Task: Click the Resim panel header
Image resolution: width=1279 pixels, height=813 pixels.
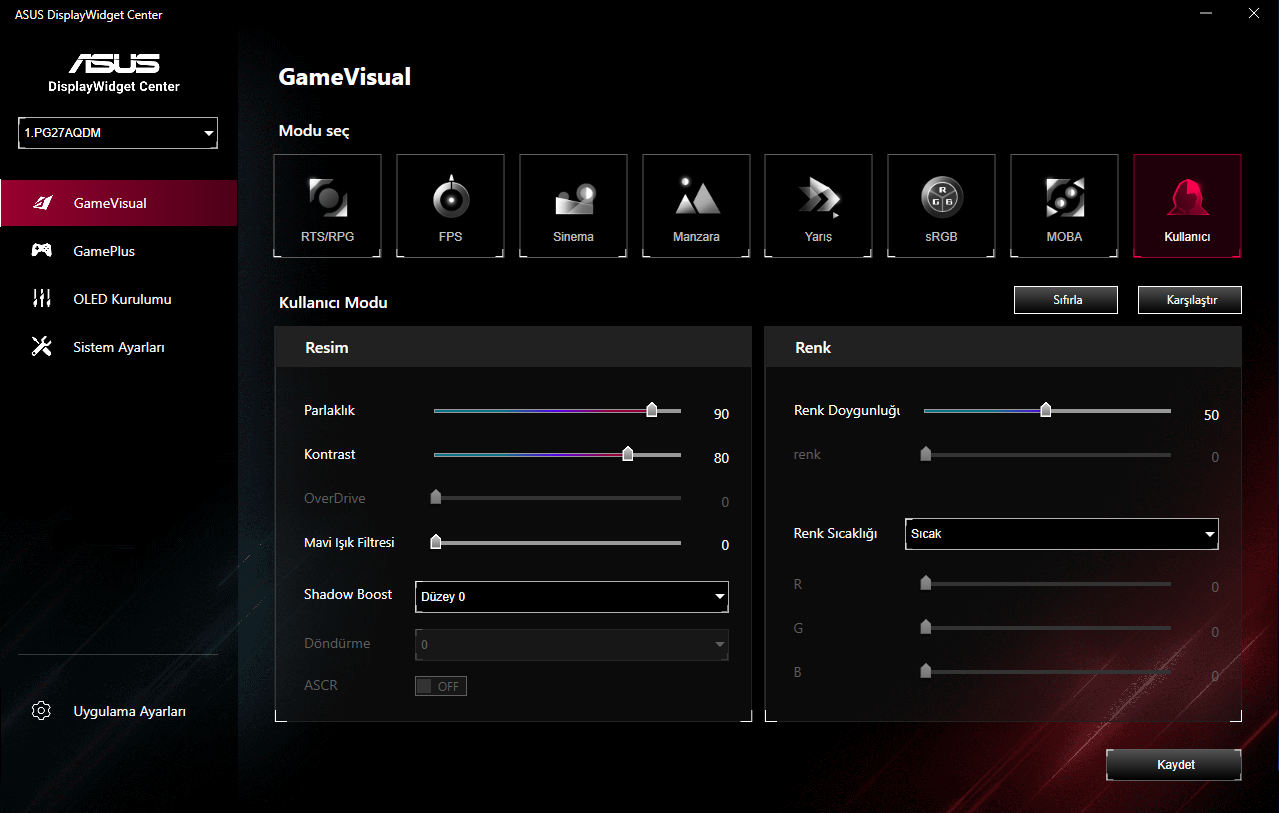Action: tap(513, 347)
